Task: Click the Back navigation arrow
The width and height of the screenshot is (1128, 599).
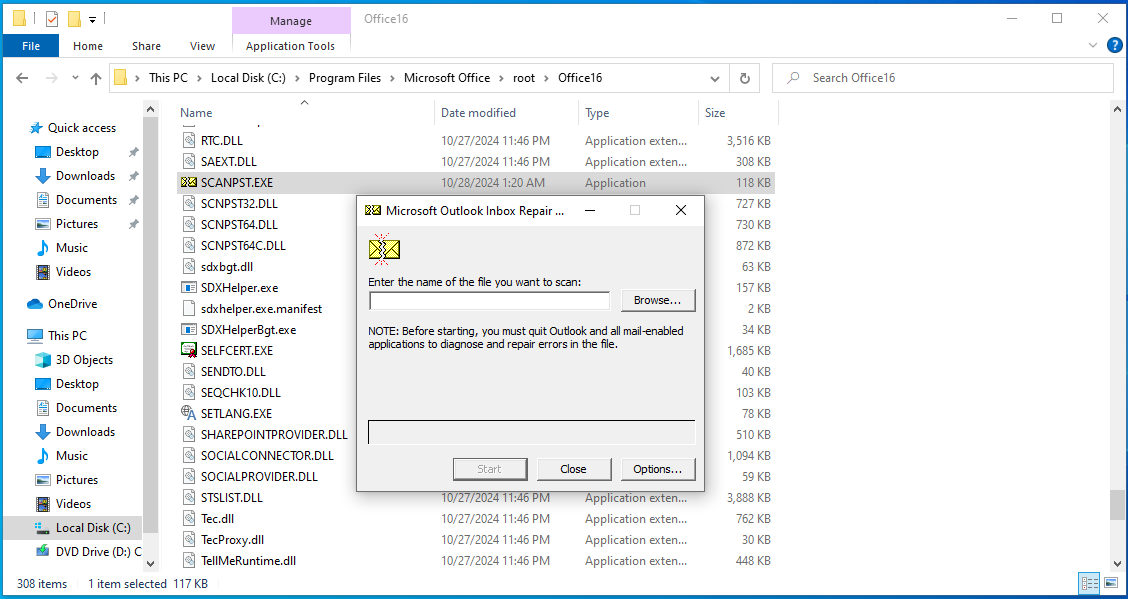Action: [x=22, y=78]
